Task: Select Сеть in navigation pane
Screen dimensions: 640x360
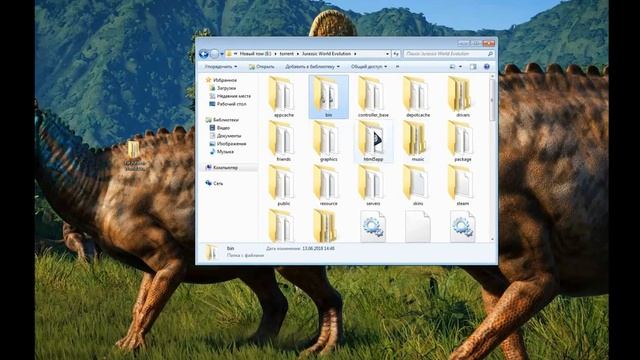Action: click(218, 184)
